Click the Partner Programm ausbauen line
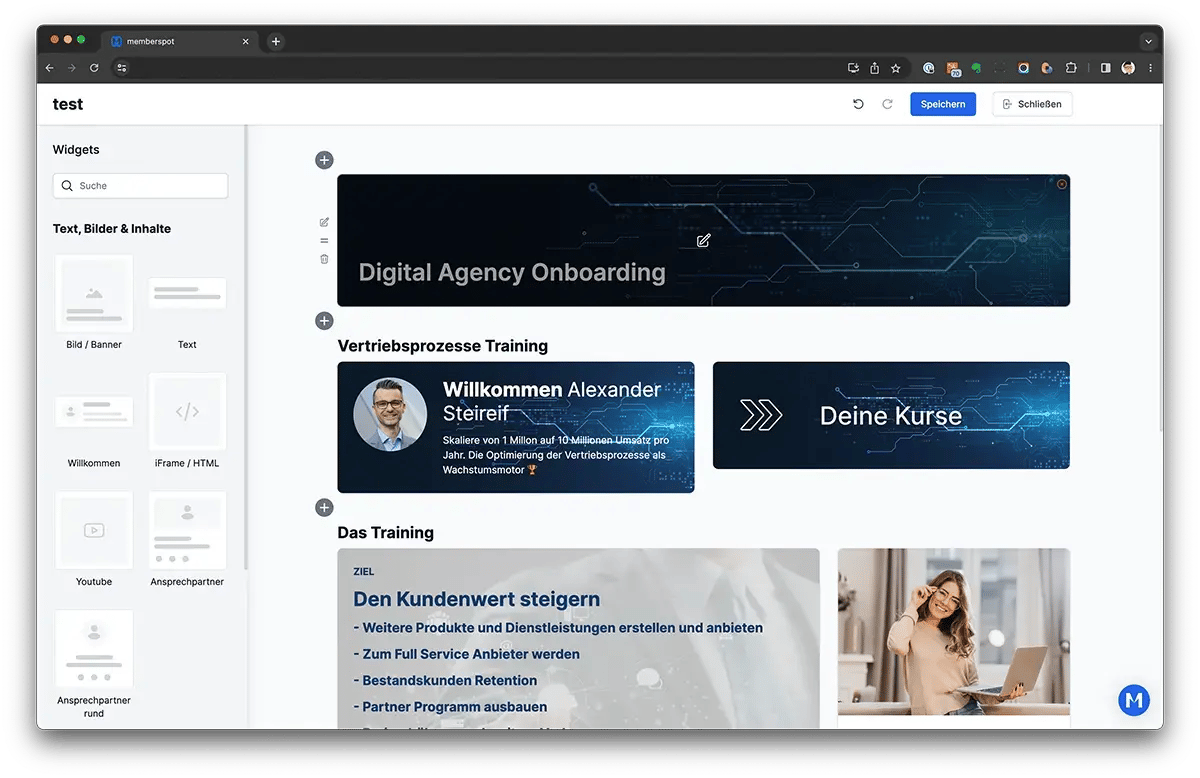Viewport: 1200px width, 778px height. 450,706
